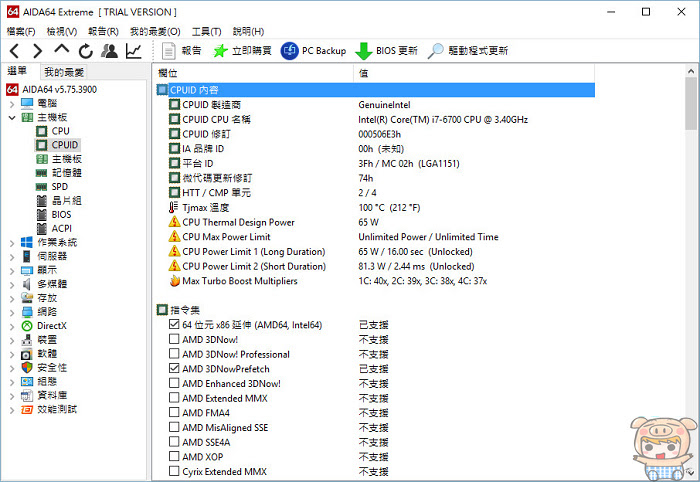Select Max Turbo Boost Multipliers row
Image resolution: width=700 pixels, height=482 pixels.
[375, 281]
